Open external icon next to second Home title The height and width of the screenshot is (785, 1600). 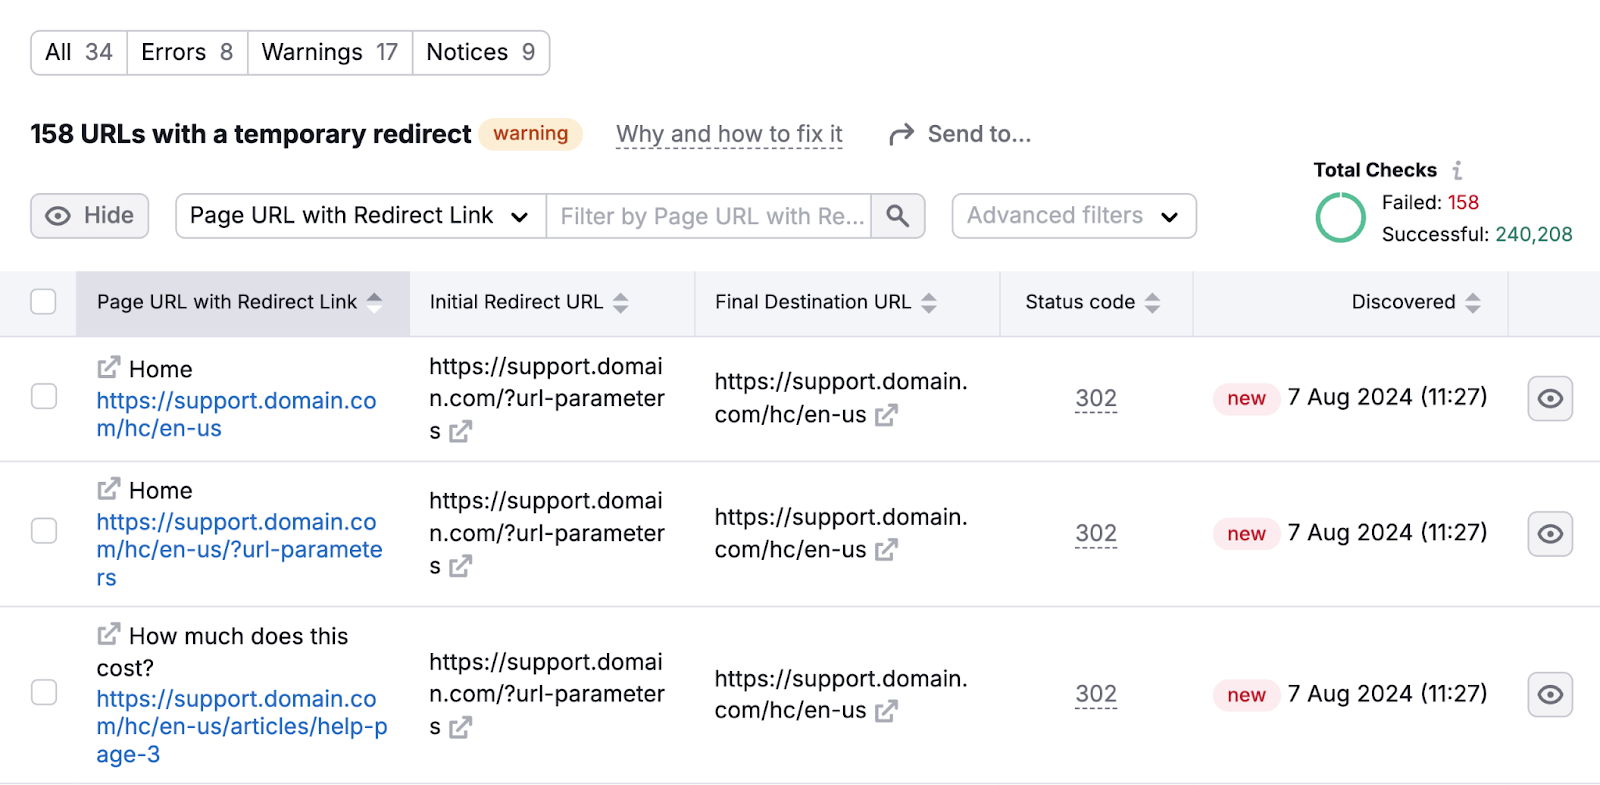(x=109, y=489)
